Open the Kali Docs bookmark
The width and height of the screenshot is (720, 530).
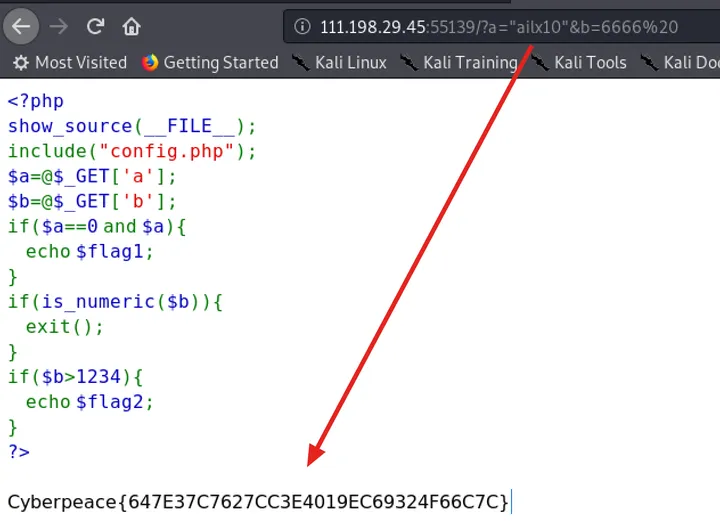[x=680, y=62]
